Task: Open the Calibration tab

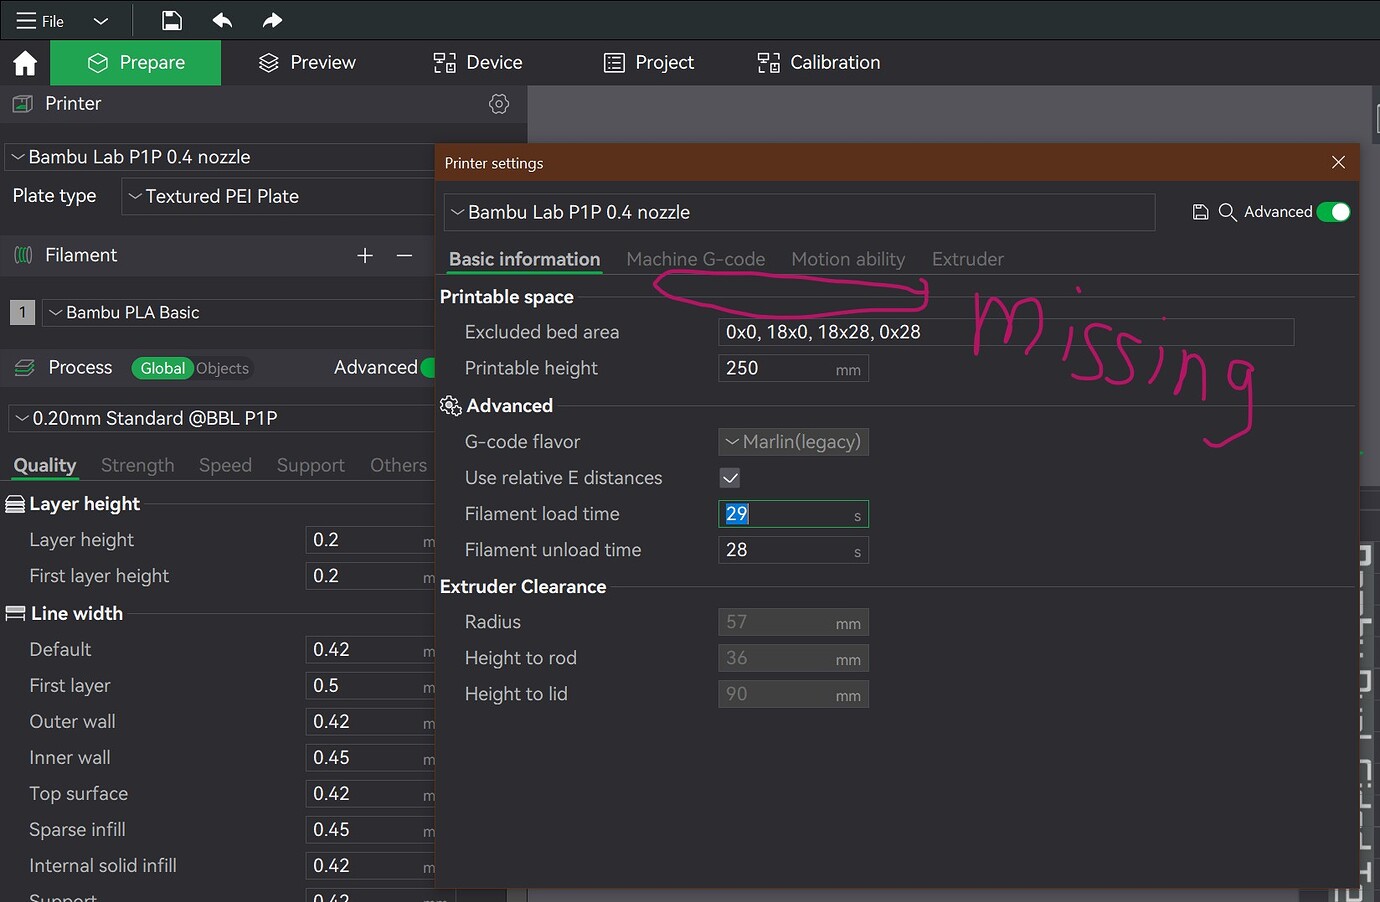Action: click(x=819, y=63)
